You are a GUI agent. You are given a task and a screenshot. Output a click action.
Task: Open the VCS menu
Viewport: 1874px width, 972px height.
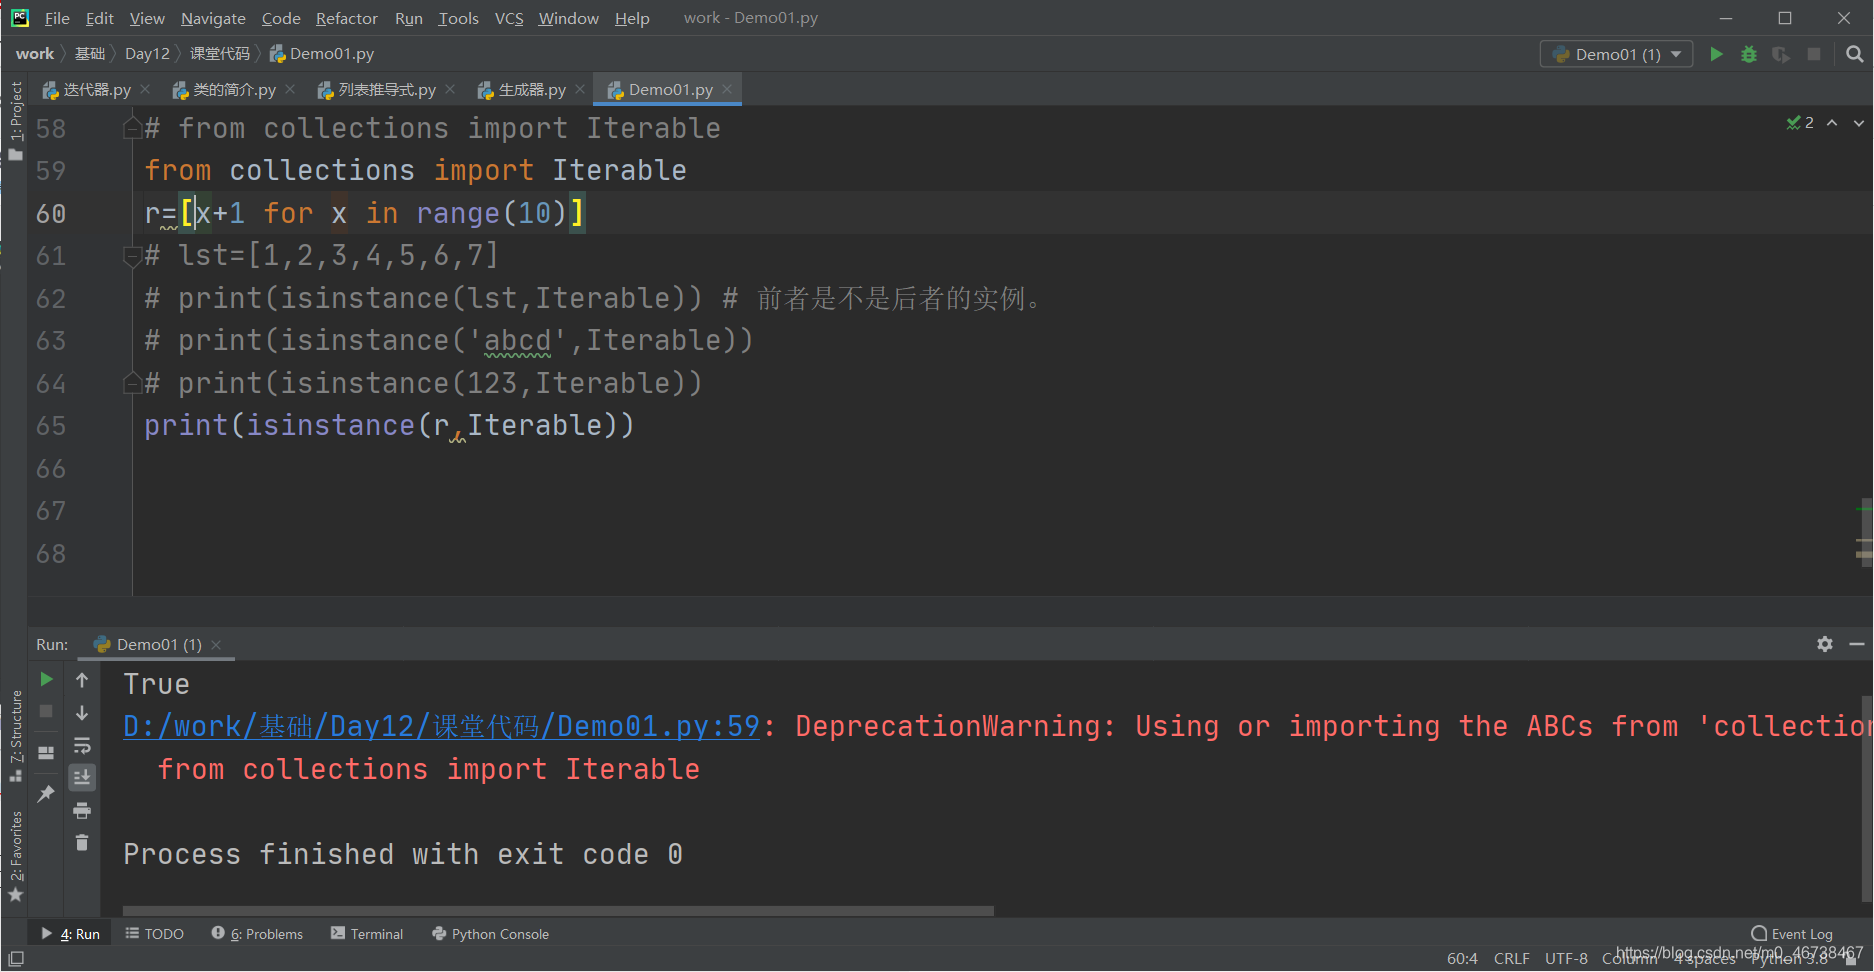click(509, 18)
